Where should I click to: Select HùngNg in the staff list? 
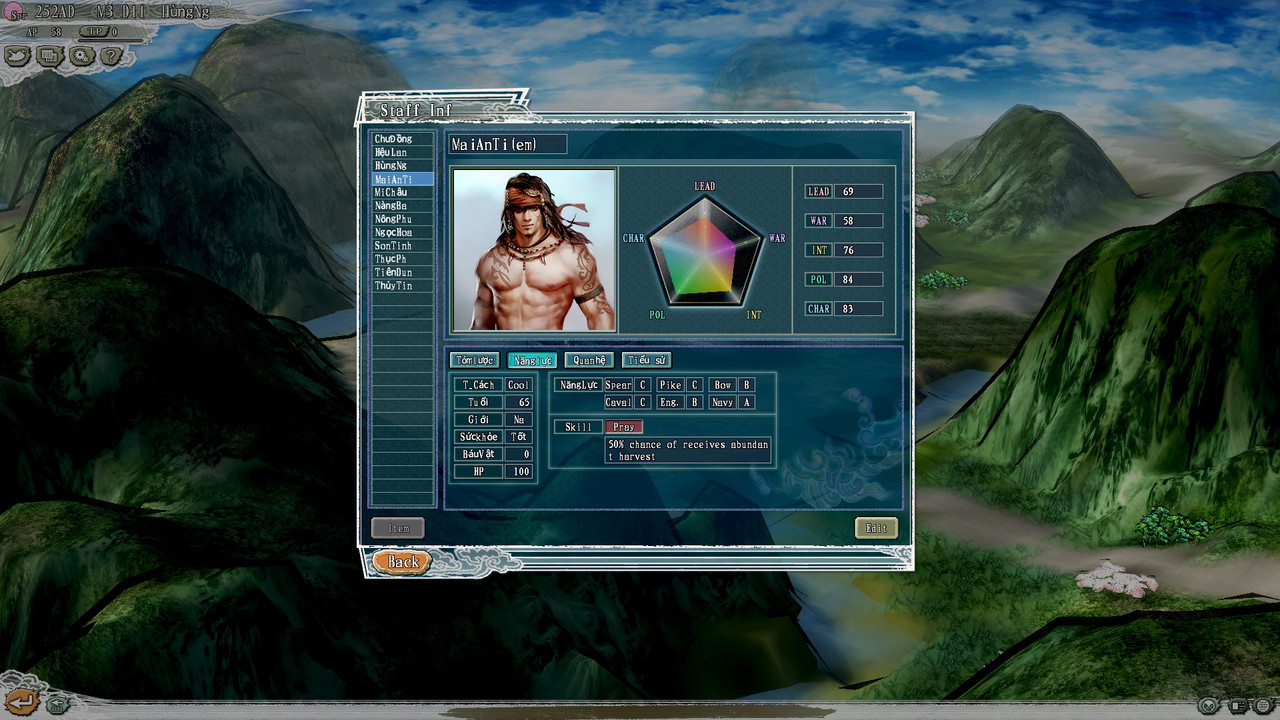pyautogui.click(x=402, y=165)
